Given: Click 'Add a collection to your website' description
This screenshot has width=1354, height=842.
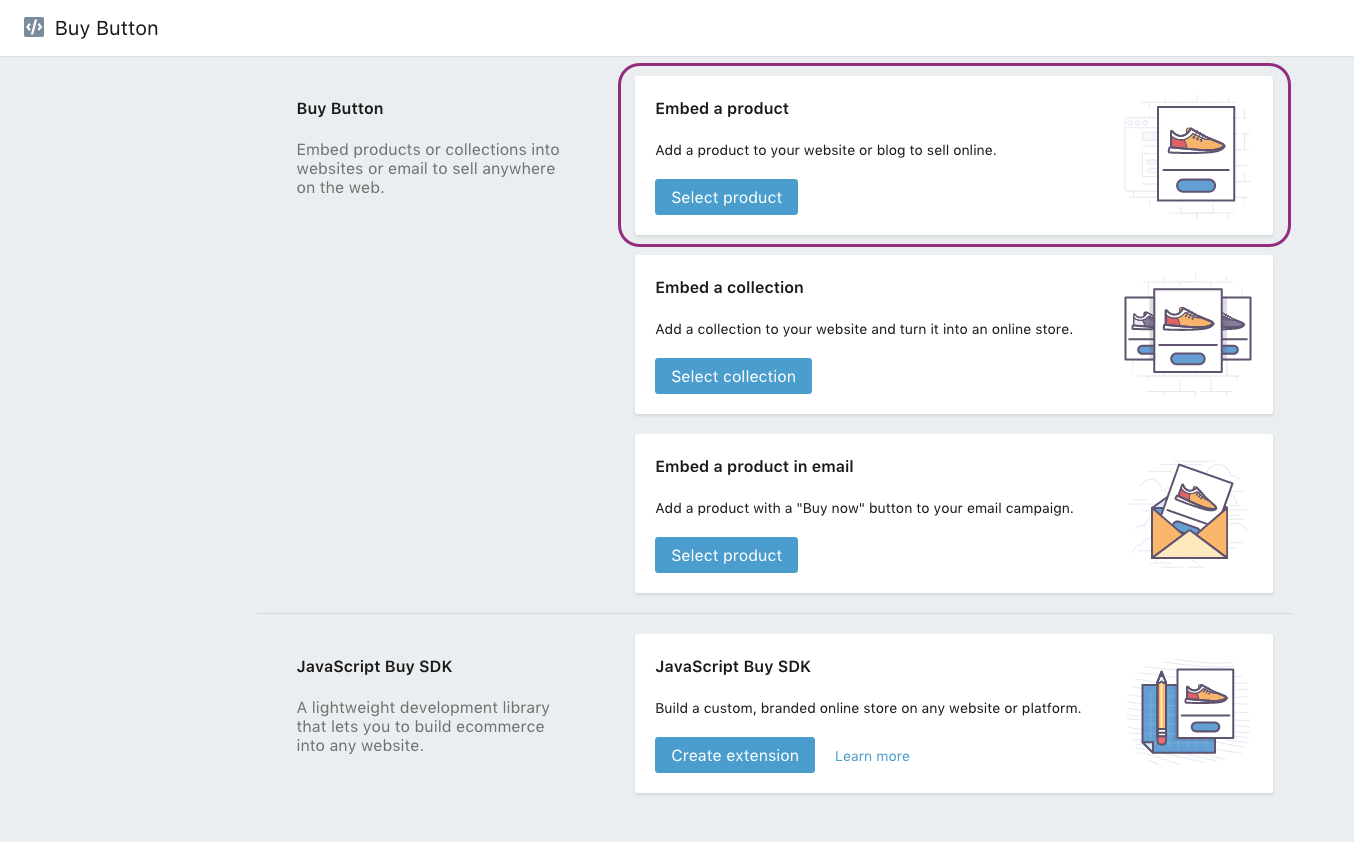Looking at the screenshot, I should [864, 329].
